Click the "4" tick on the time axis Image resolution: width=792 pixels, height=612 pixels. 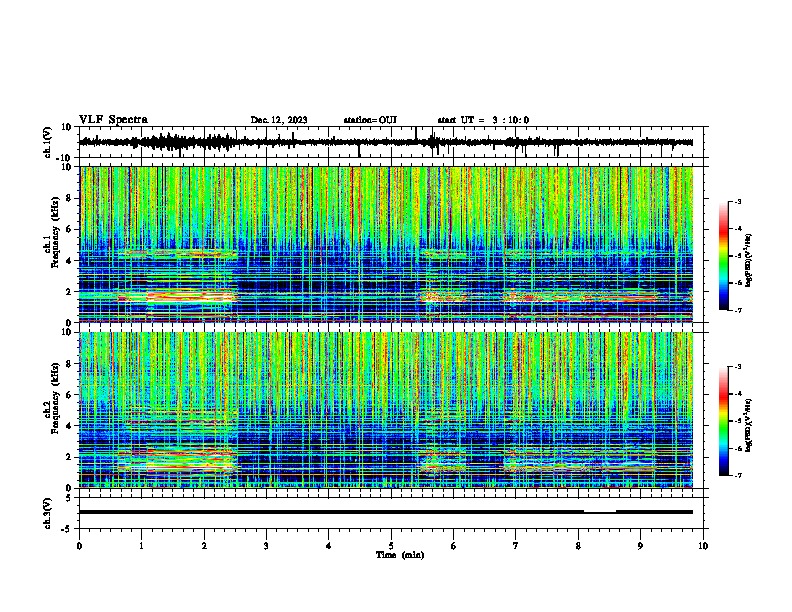(329, 546)
